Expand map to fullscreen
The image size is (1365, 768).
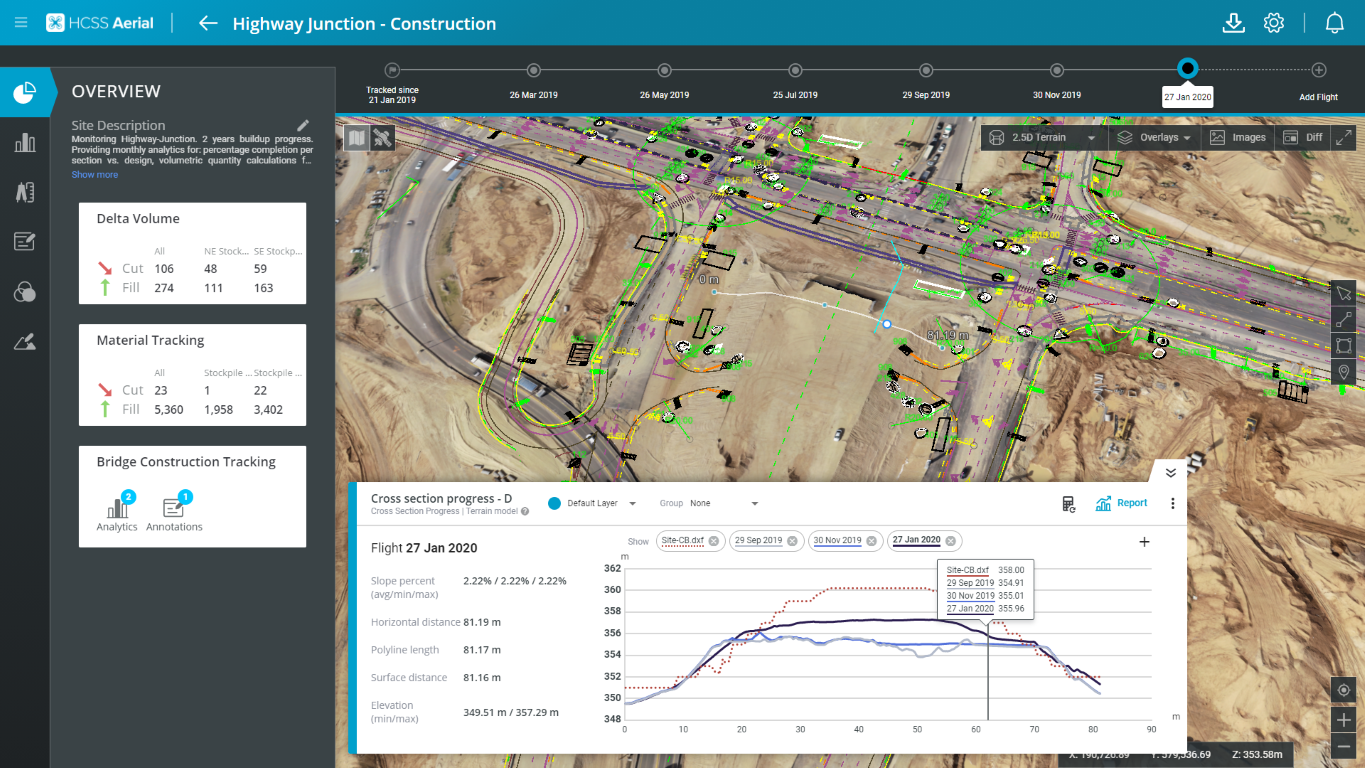pyautogui.click(x=1343, y=138)
